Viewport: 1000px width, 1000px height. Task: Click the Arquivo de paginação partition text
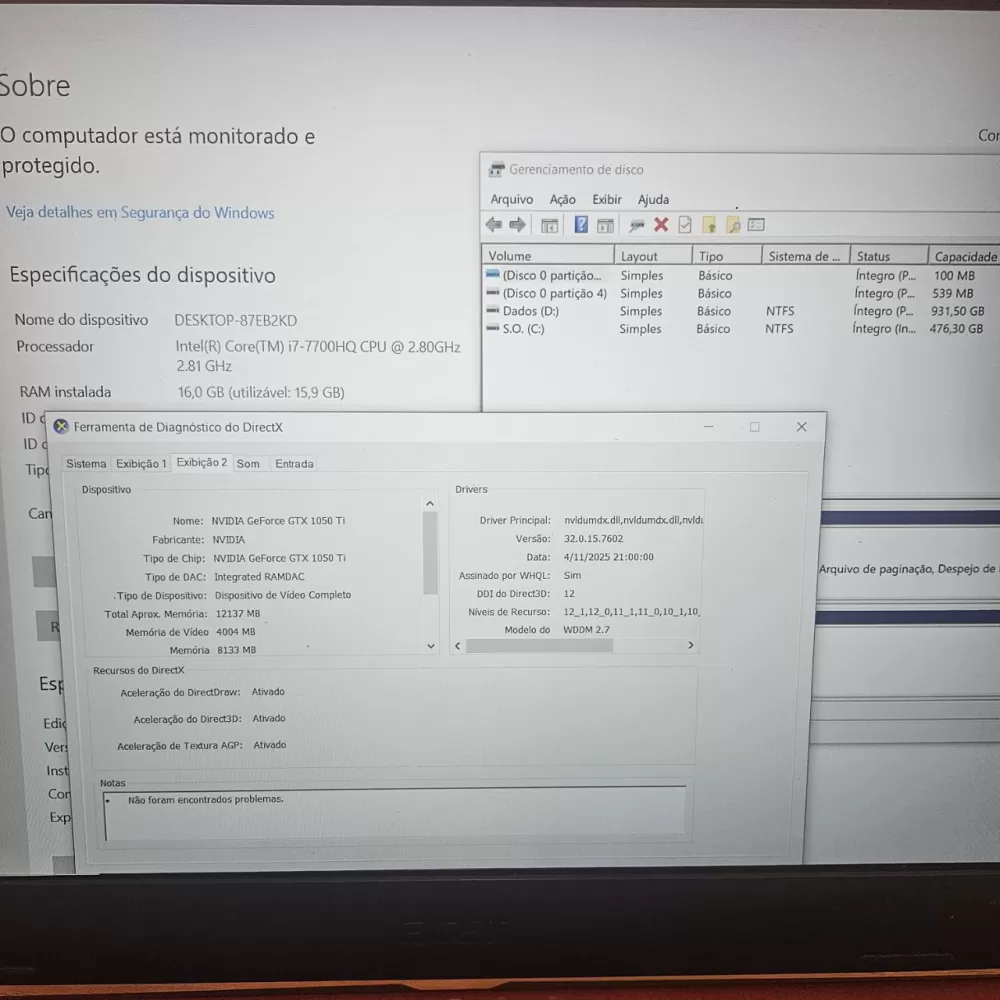[907, 569]
